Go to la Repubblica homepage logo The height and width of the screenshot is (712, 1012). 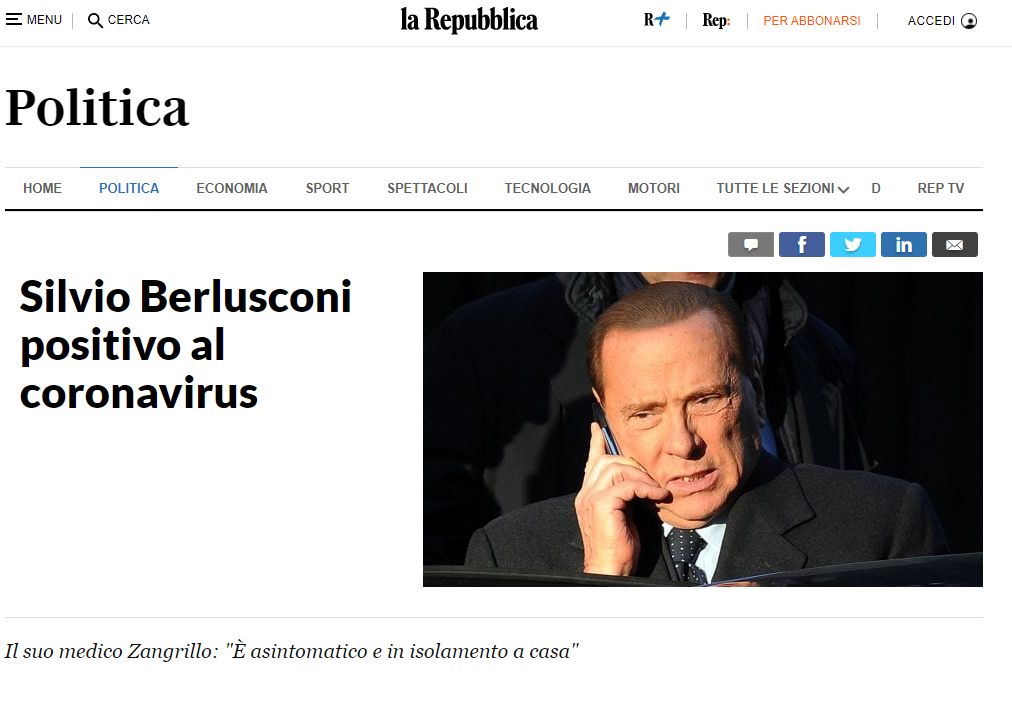tap(469, 21)
